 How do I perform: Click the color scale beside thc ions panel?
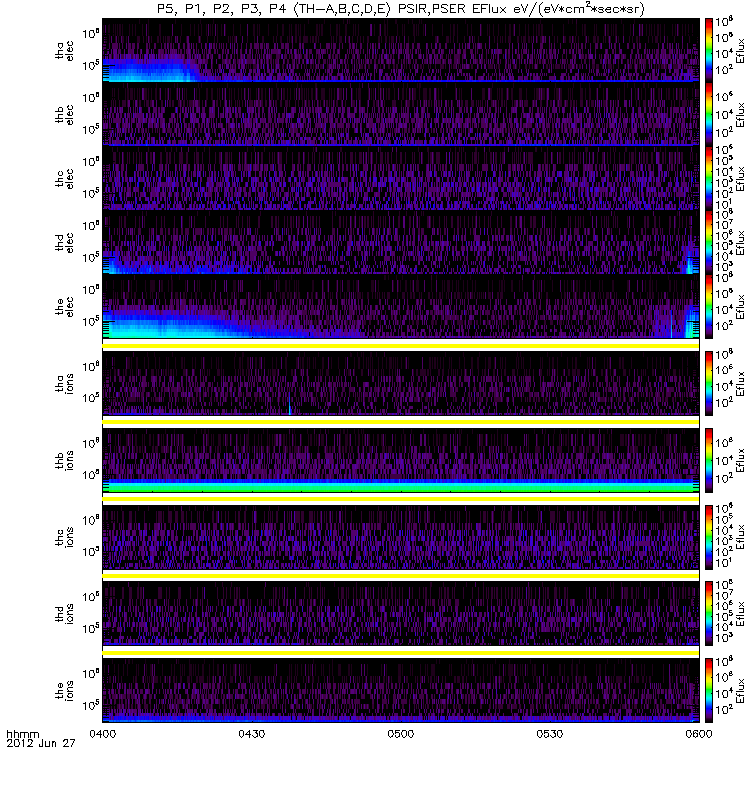point(709,537)
